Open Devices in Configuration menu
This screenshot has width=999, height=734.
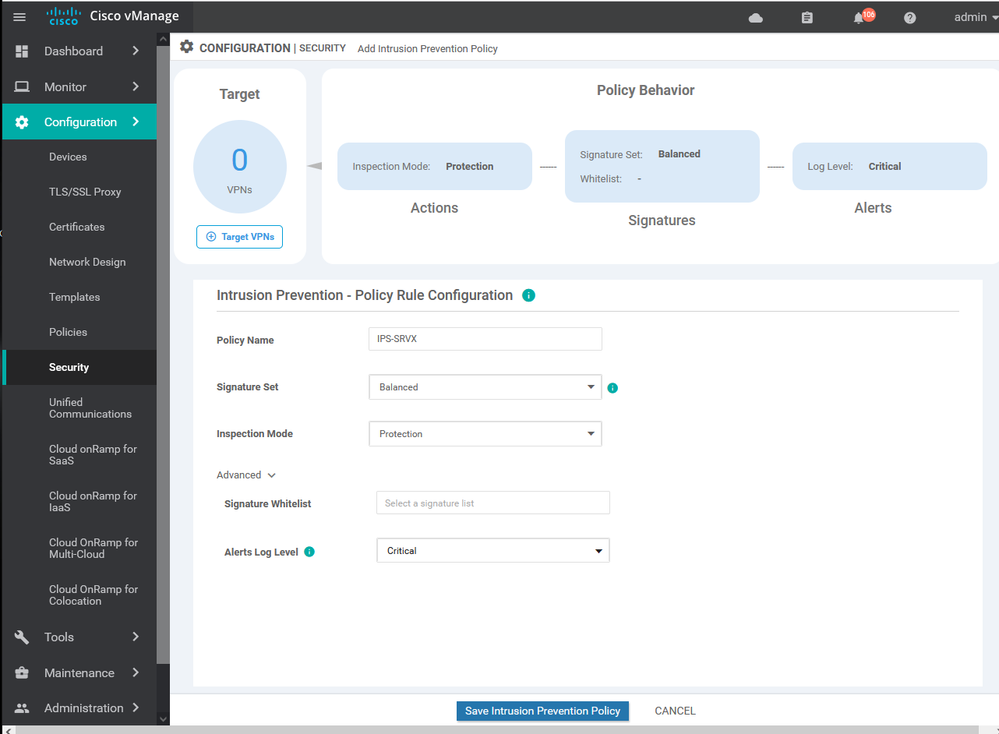coord(68,157)
